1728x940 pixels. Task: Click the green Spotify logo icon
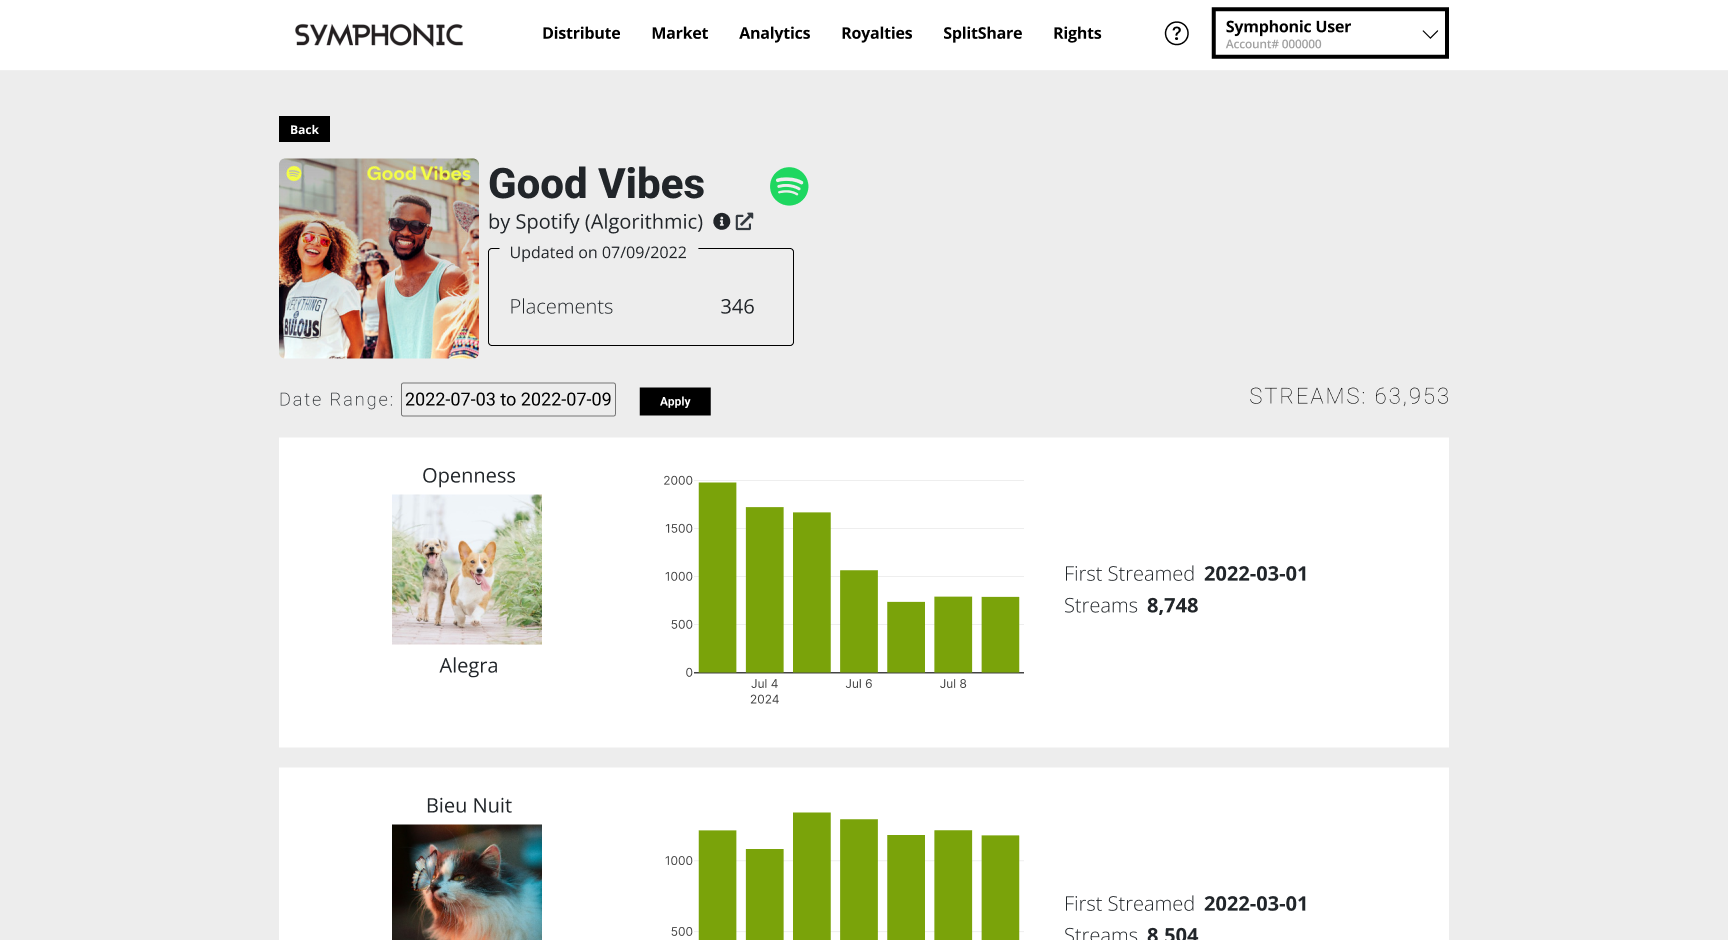[789, 186]
